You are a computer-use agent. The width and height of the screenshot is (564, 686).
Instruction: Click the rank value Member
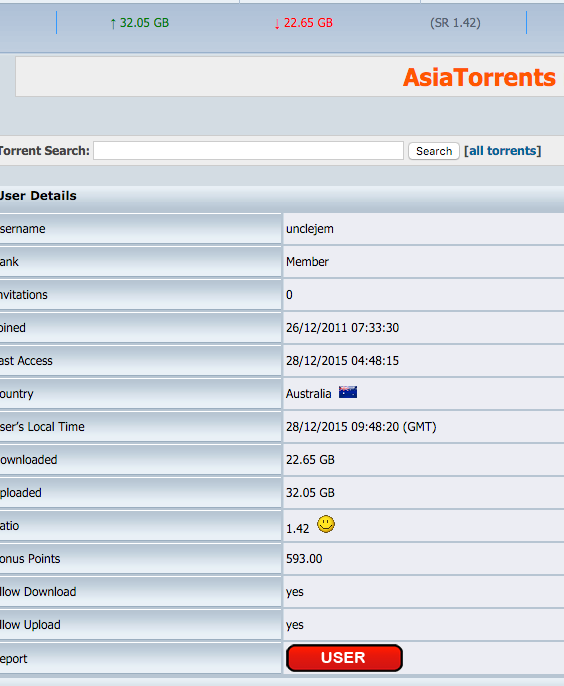(307, 262)
